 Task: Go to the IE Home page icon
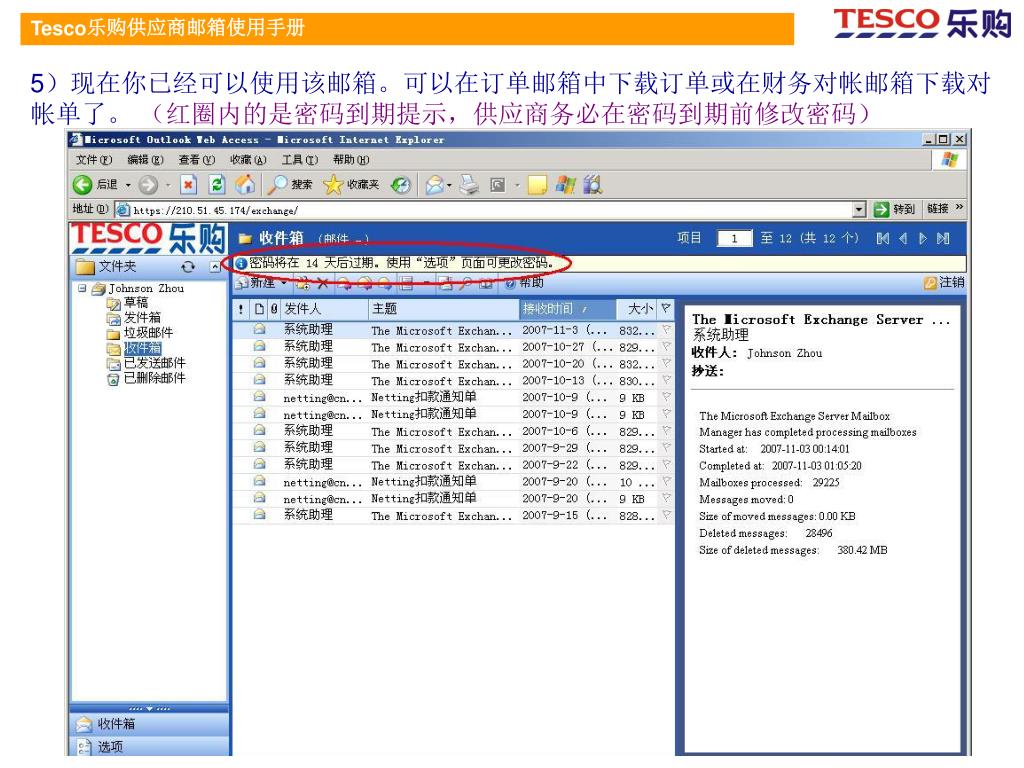click(245, 185)
